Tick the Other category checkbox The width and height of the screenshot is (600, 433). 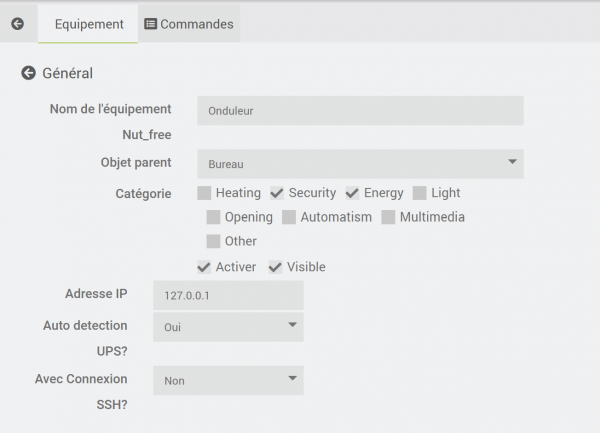click(x=213, y=241)
